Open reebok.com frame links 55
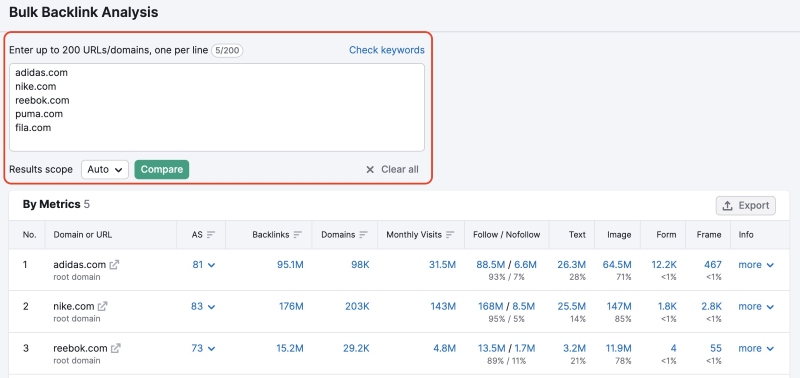 [x=716, y=348]
